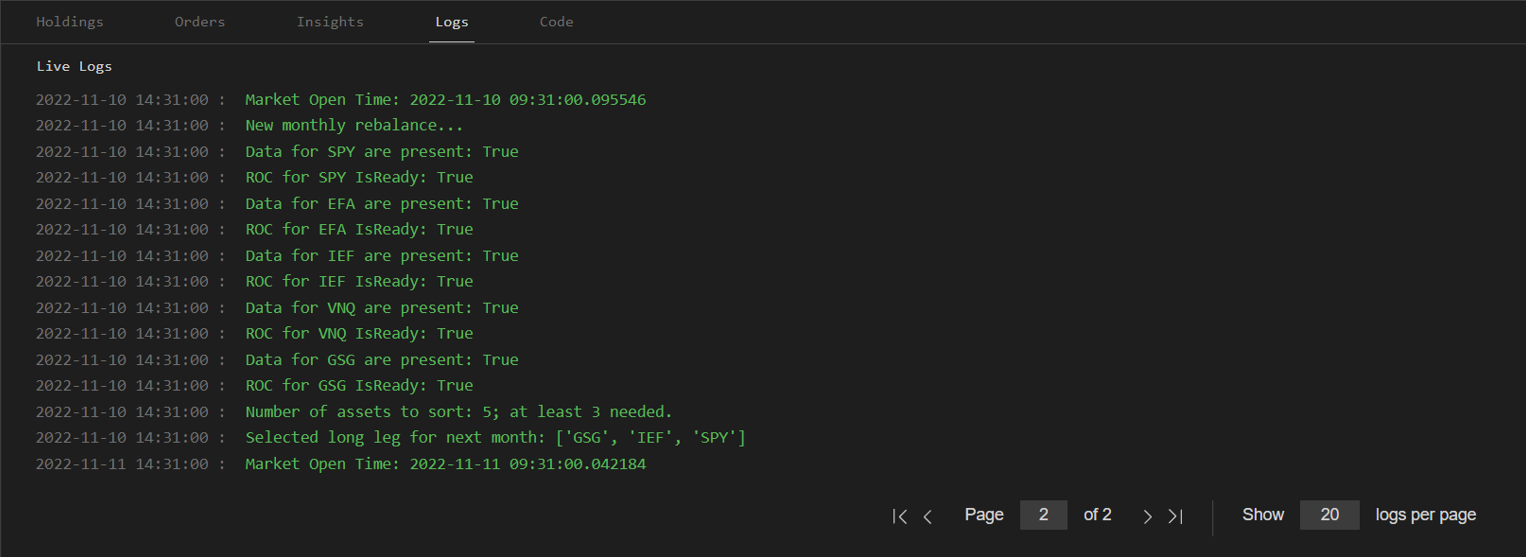The width and height of the screenshot is (1526, 557).
Task: Go to first page of logs
Action: point(900,516)
